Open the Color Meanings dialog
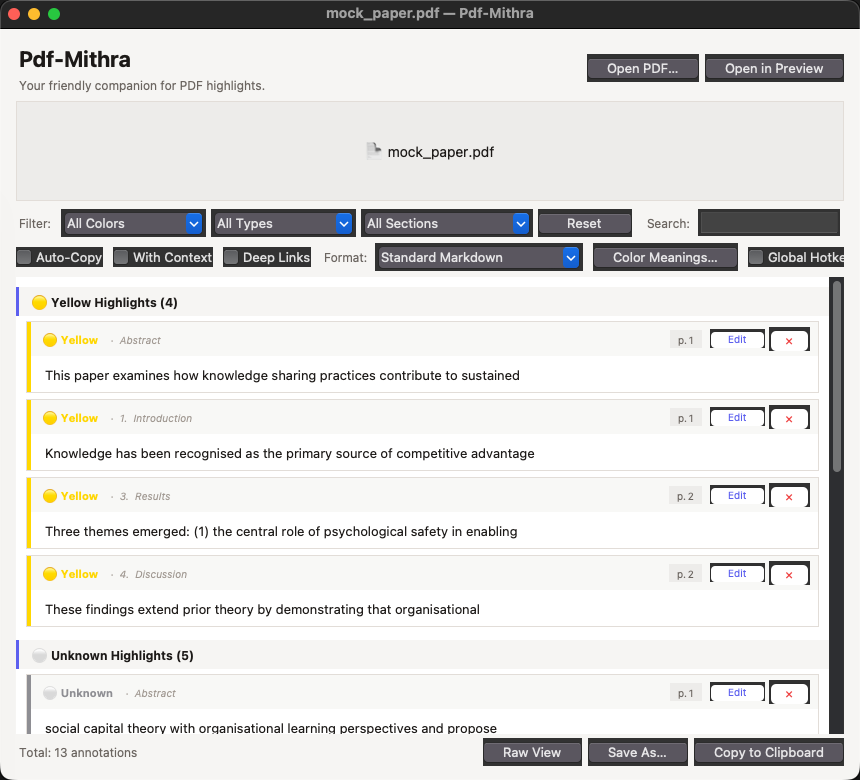 coord(665,257)
